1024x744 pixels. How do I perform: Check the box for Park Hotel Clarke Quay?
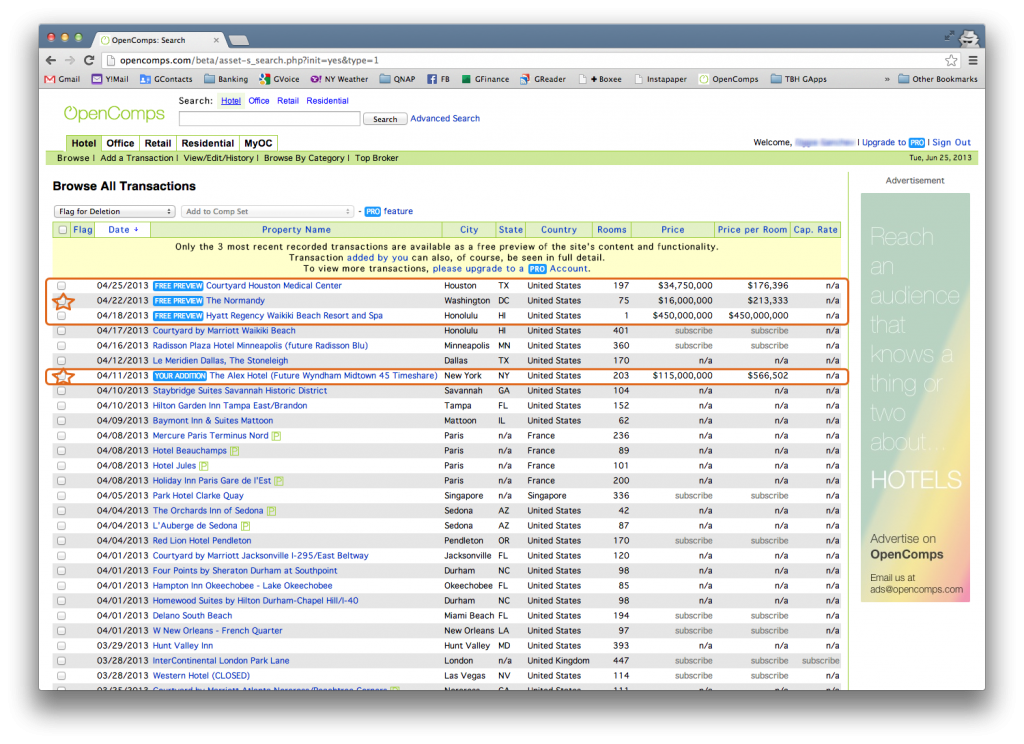coord(61,496)
